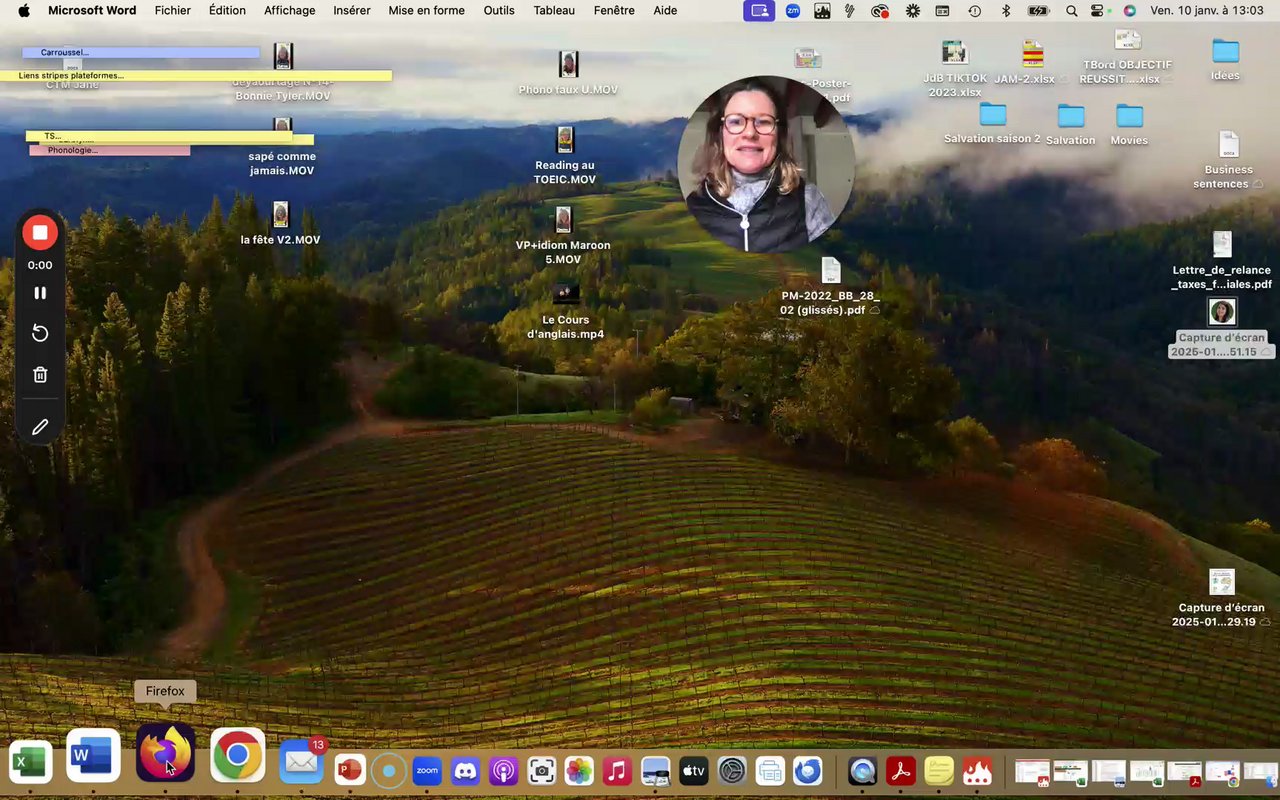Click the circular webcam preview bubble
This screenshot has height=800, width=1280.
(766, 164)
